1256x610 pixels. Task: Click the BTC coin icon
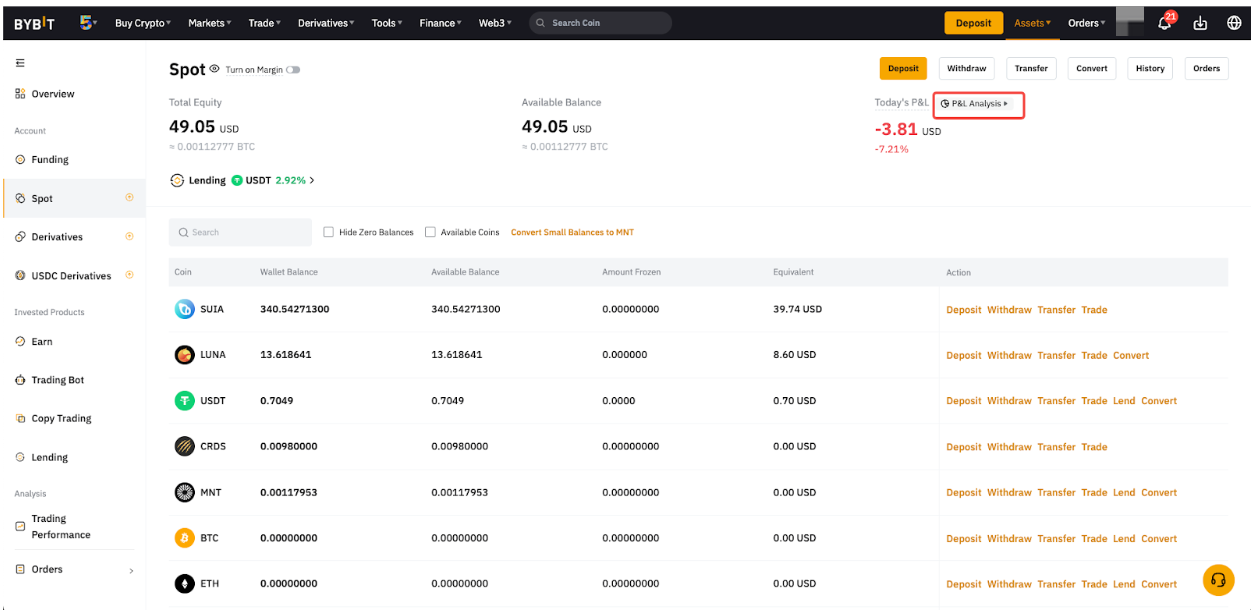coord(185,538)
